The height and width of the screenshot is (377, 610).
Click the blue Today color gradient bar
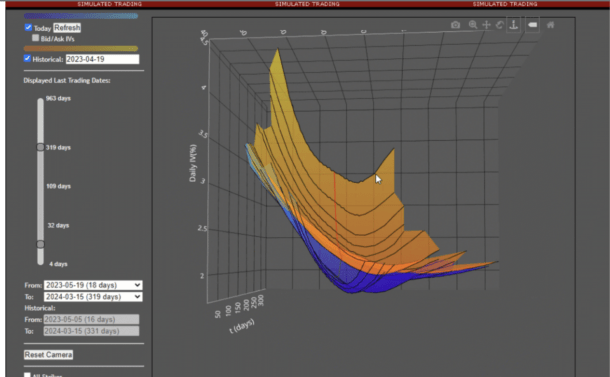(x=81, y=16)
